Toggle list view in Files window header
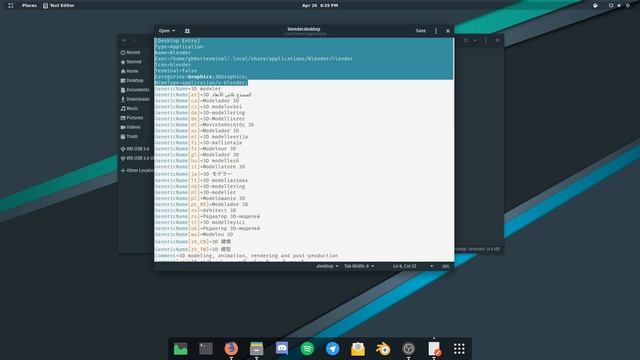640x360 pixels. [x=466, y=40]
